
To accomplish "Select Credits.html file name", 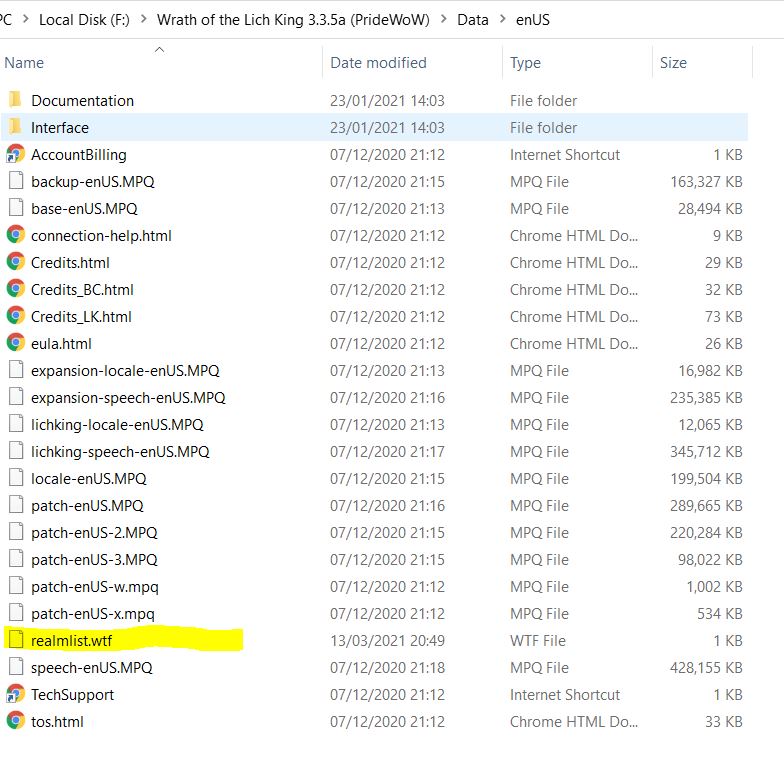I will (x=70, y=262).
